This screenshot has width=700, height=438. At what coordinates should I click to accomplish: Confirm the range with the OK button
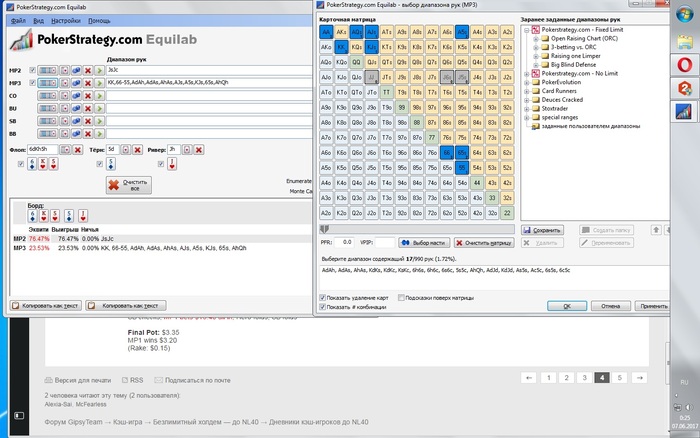[567, 306]
